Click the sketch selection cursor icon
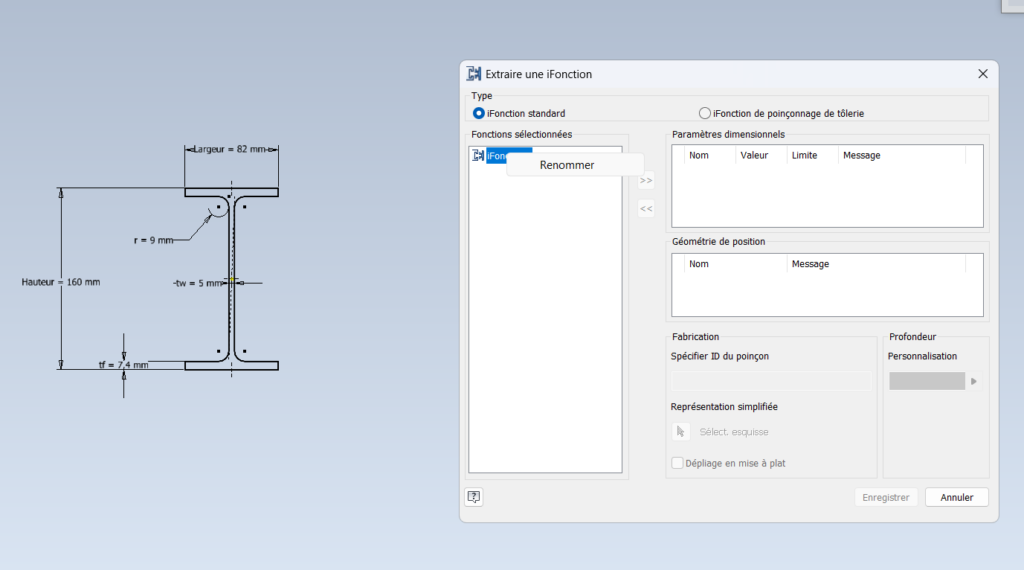This screenshot has height=570, width=1024. pos(681,431)
